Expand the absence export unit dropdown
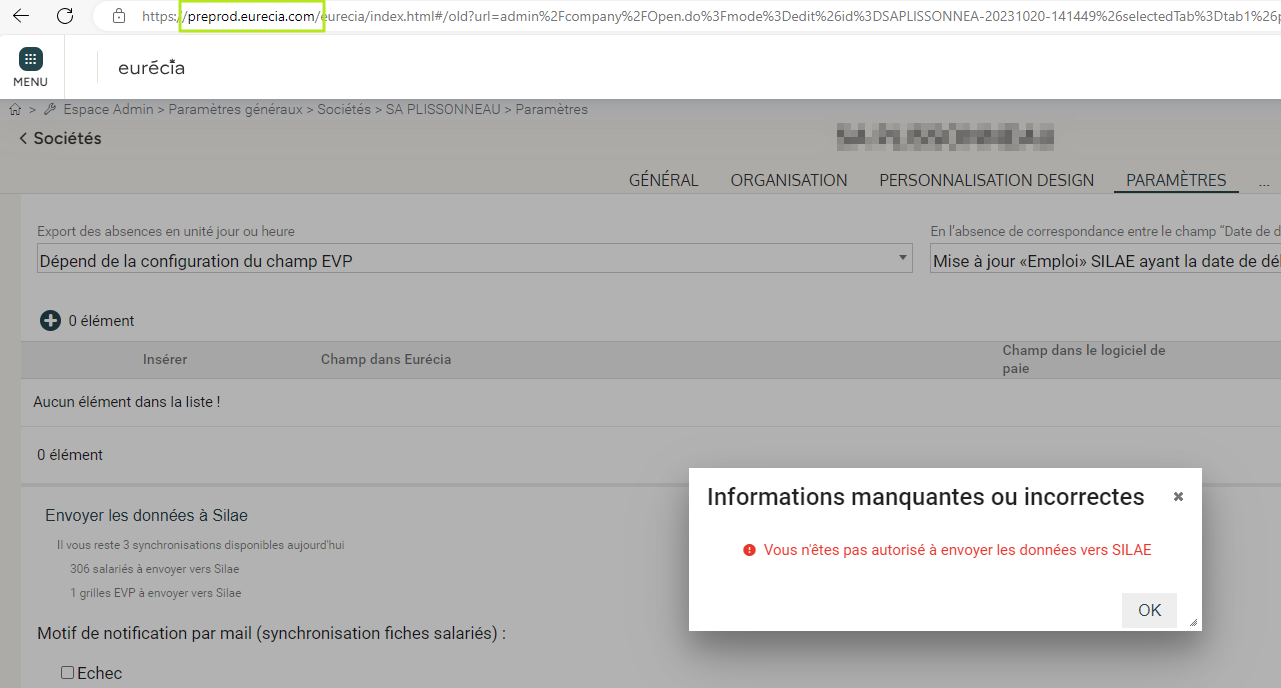Screen dimensions: 1281x688 pyautogui.click(x=474, y=260)
